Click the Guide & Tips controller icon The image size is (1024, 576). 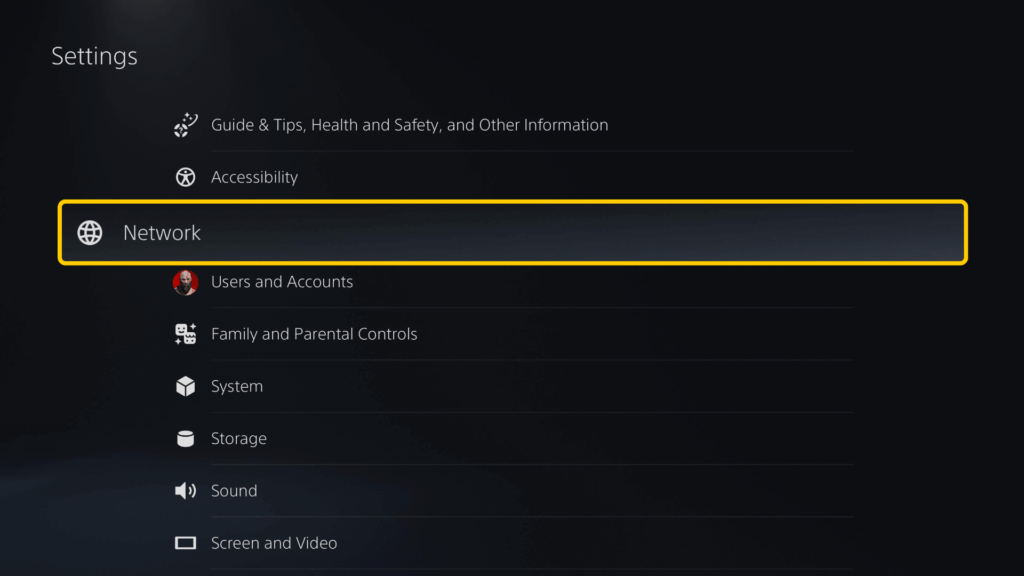185,124
